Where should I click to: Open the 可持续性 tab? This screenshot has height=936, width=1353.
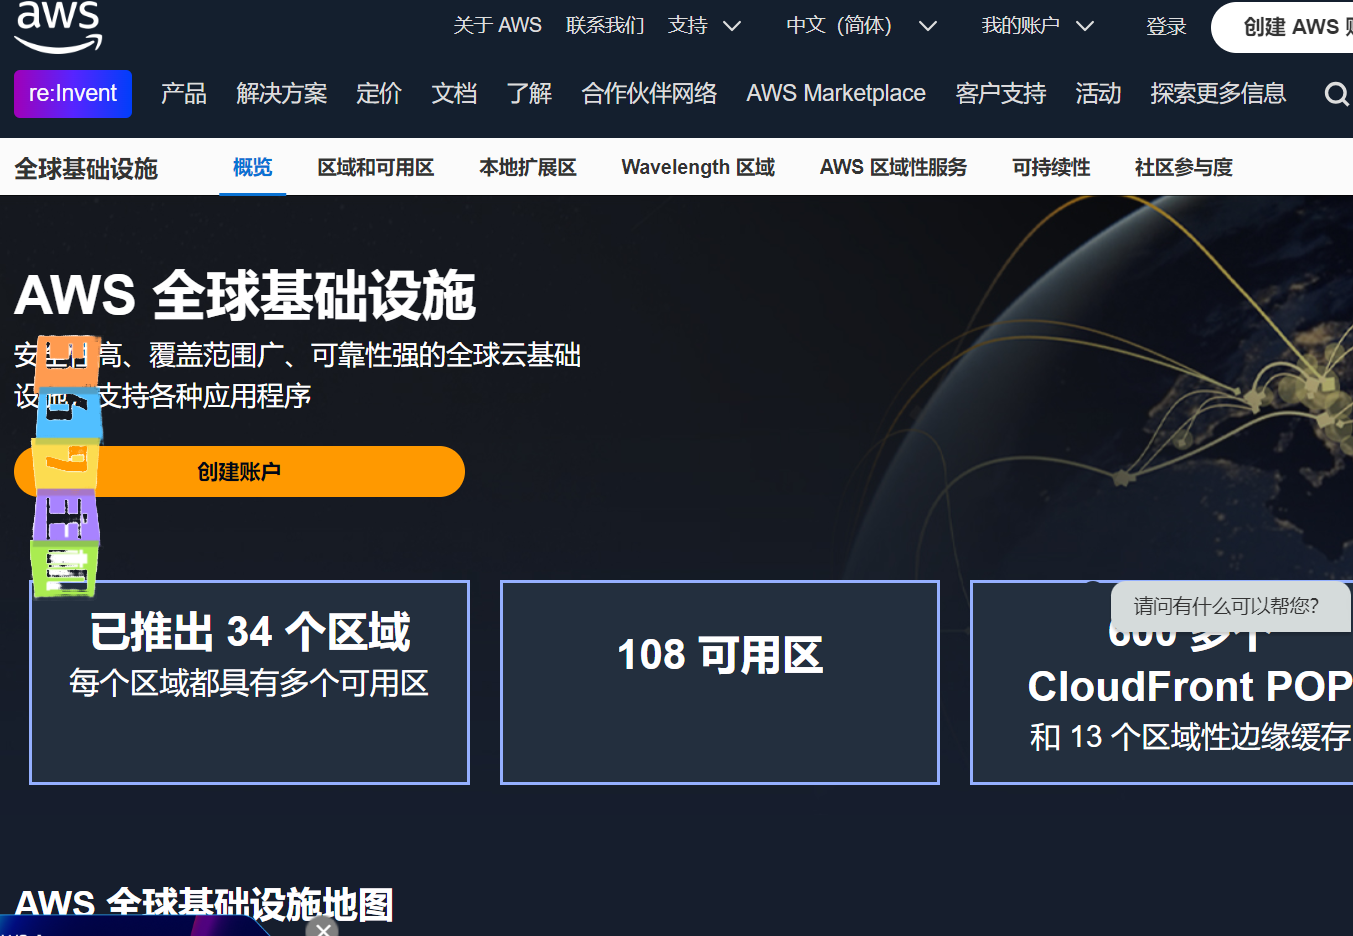[x=1050, y=167]
